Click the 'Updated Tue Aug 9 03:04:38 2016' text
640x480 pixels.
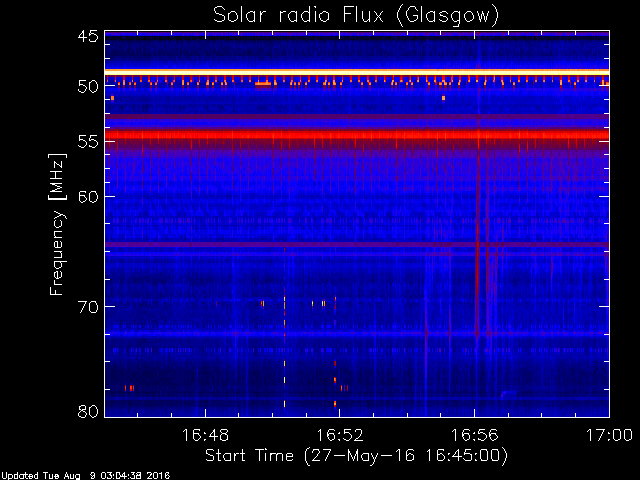pyautogui.click(x=85, y=476)
